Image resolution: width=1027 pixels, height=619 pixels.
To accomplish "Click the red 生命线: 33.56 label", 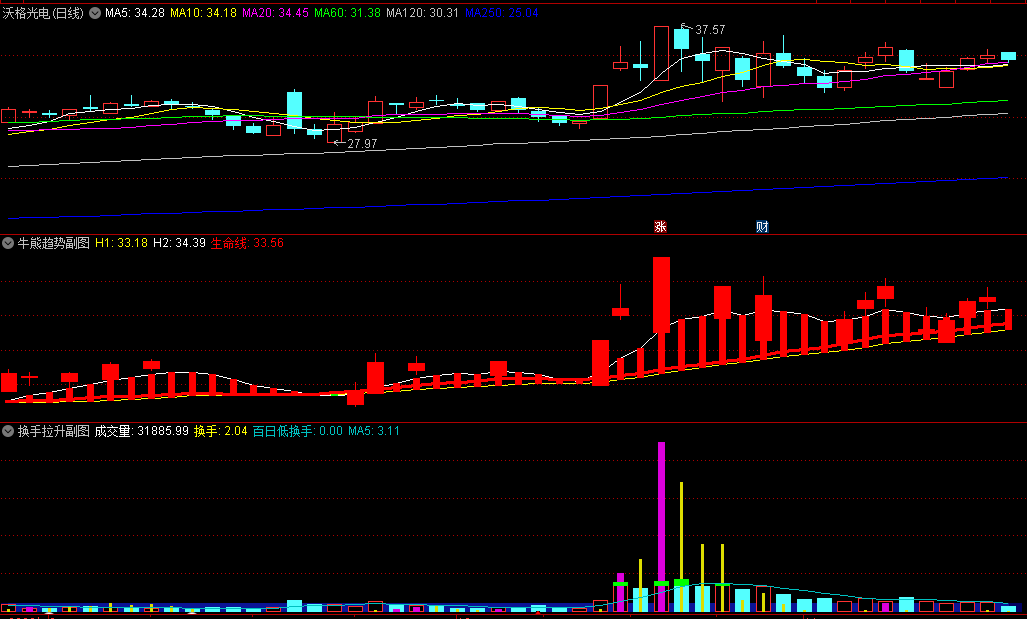I will (x=247, y=243).
